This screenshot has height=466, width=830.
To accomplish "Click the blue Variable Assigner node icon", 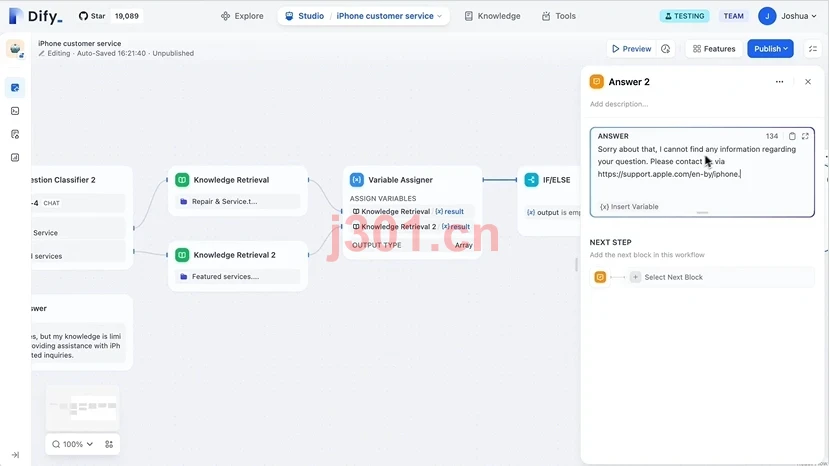I will coord(357,180).
